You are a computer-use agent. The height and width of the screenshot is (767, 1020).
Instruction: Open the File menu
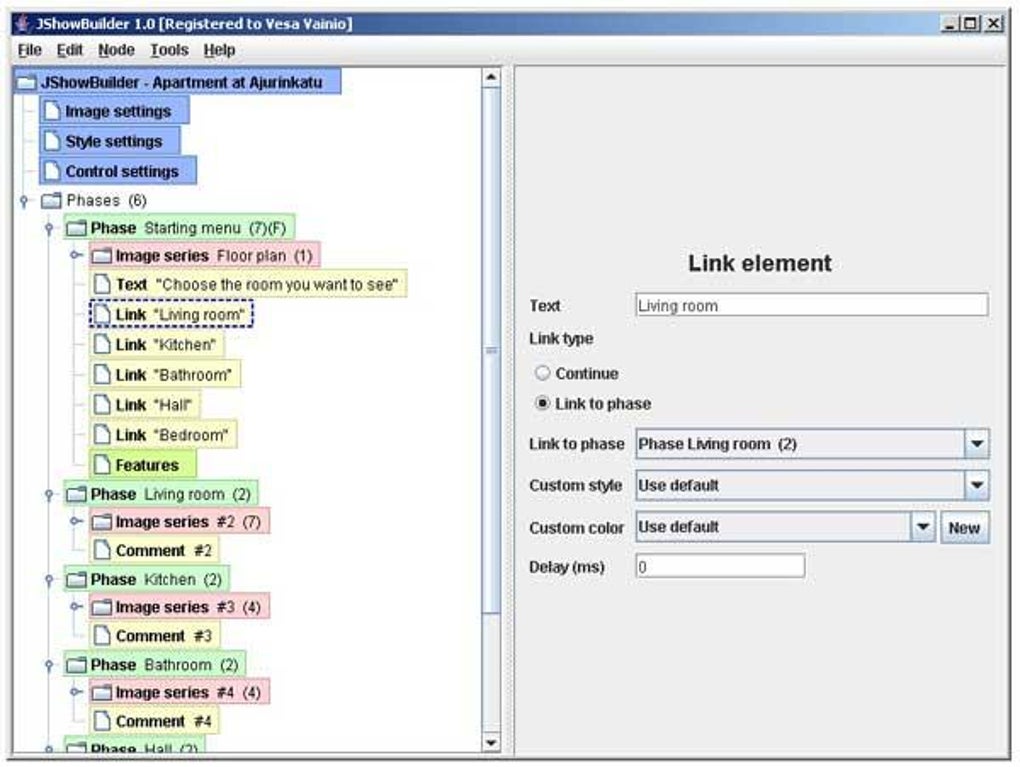click(29, 50)
